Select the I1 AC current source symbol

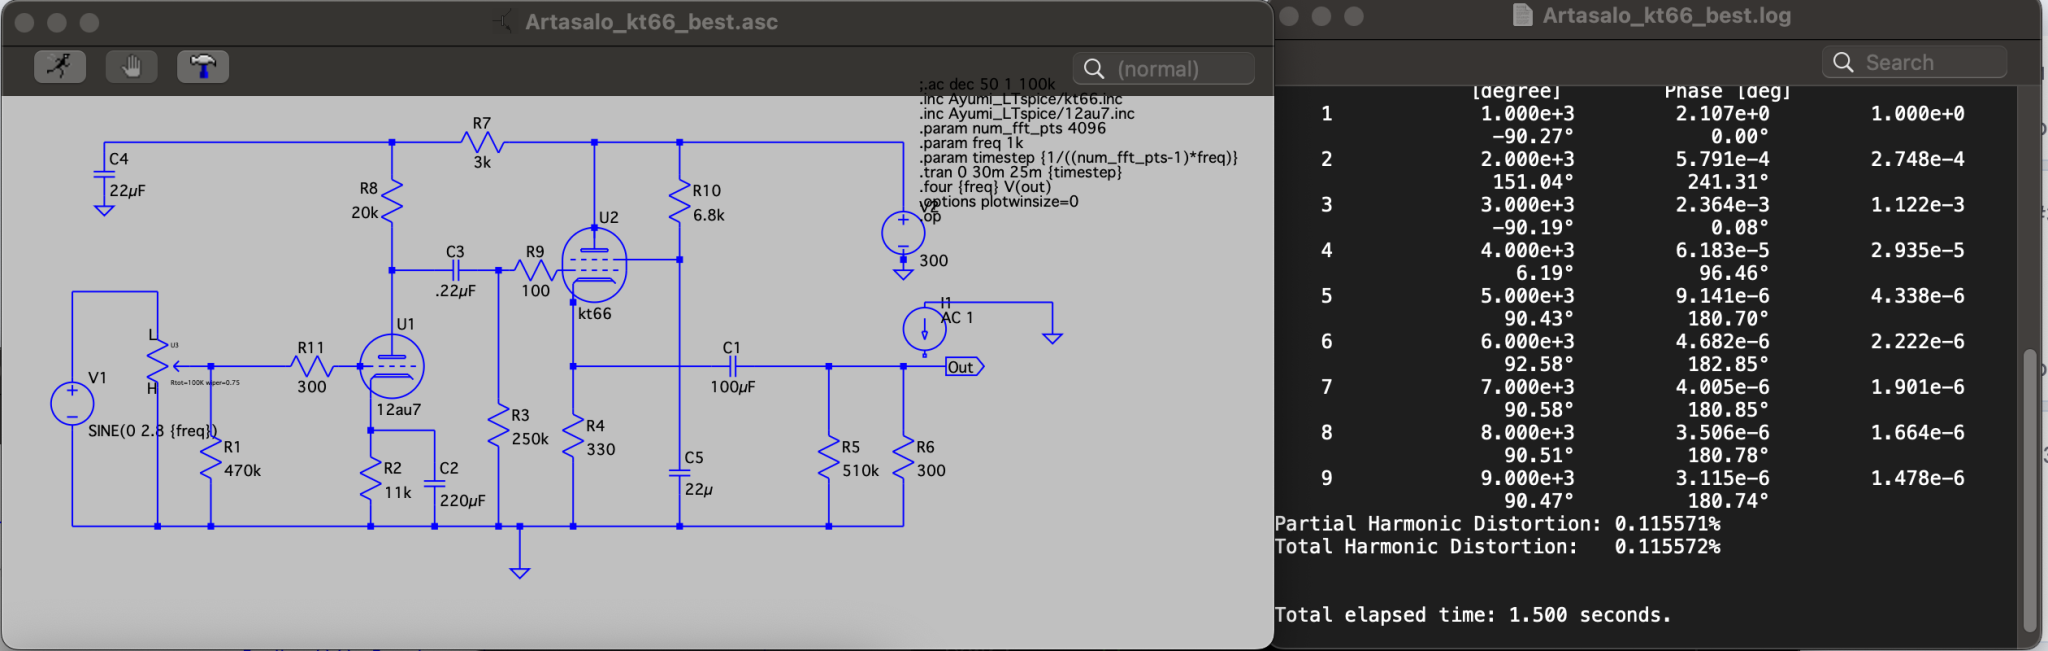tap(924, 329)
